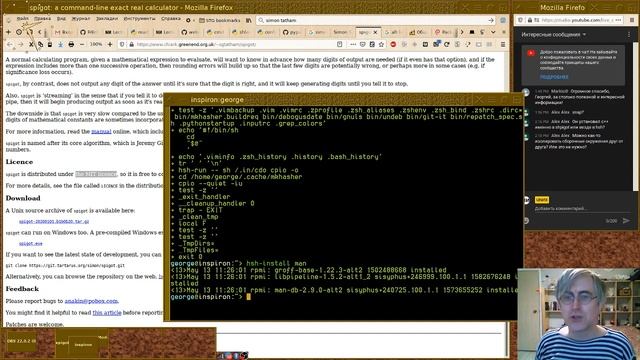Select the spigot taskbar window button
The width and height of the screenshot is (640, 360).
62,343
